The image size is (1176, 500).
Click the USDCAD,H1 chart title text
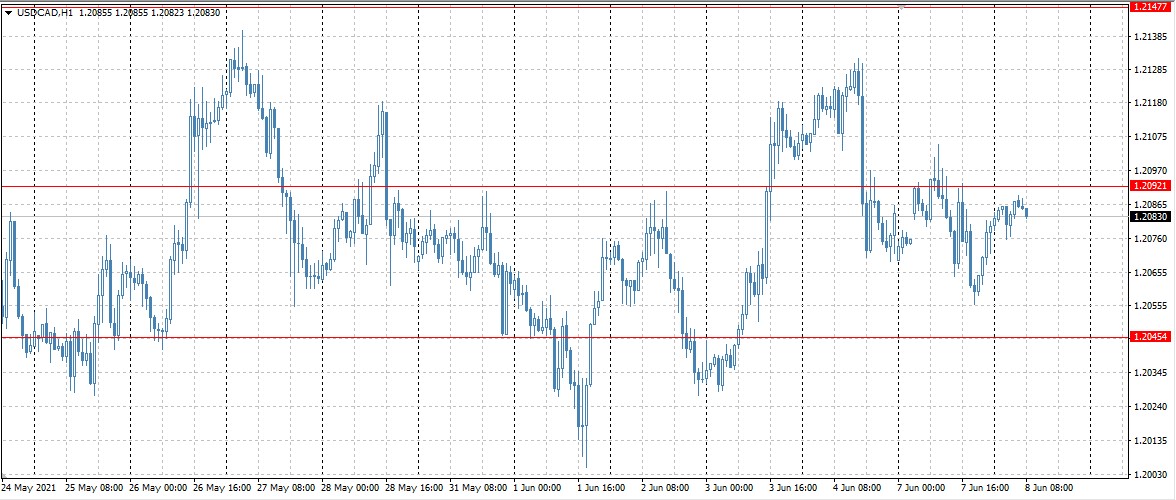click(45, 13)
